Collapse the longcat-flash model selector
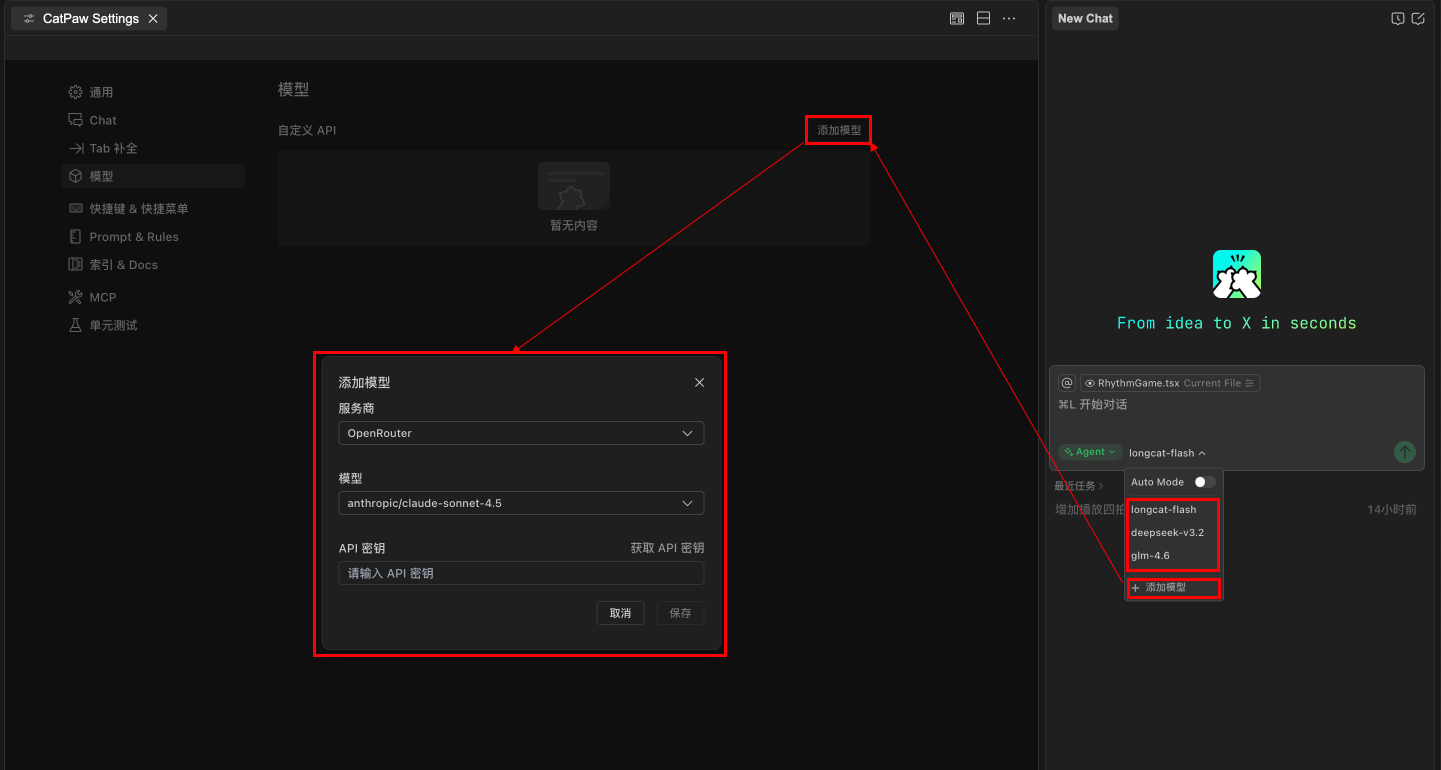This screenshot has height=770, width=1441. click(x=1167, y=453)
